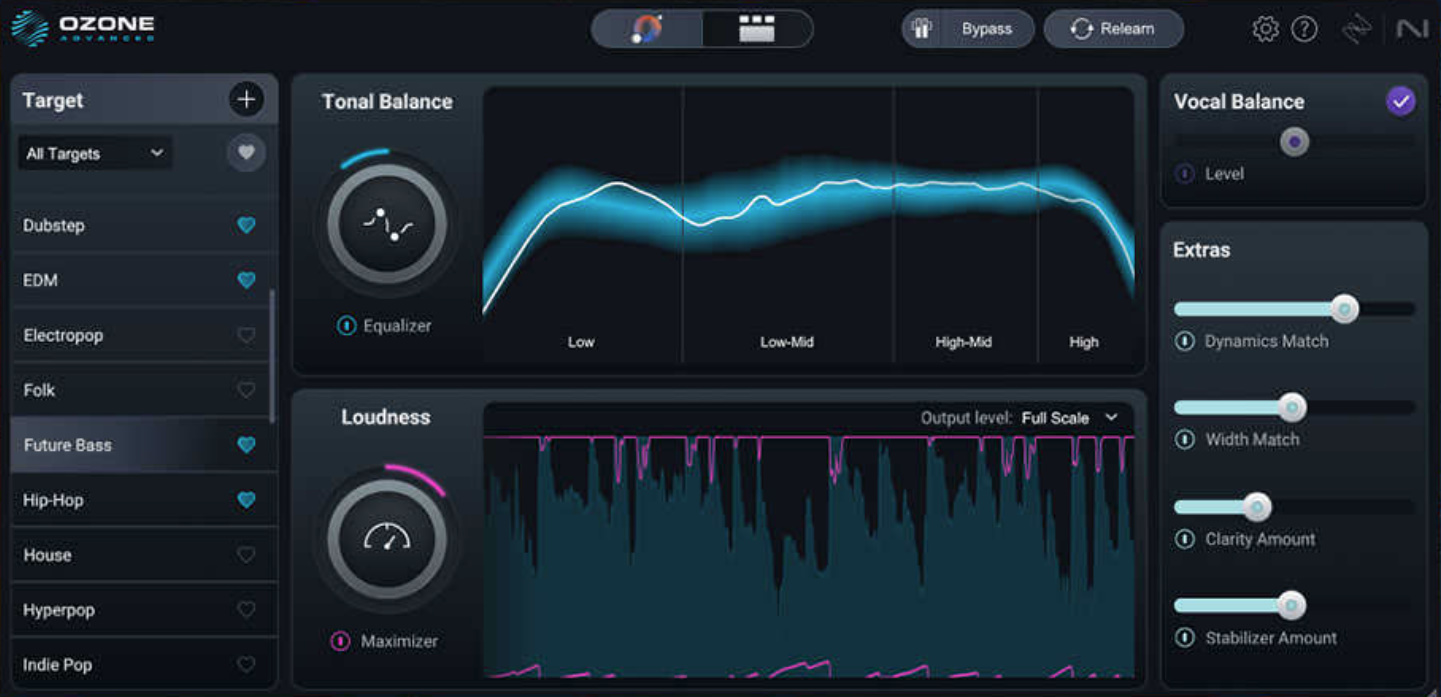The image size is (1441, 697).
Task: Add a new target with plus button
Action: coord(246,99)
